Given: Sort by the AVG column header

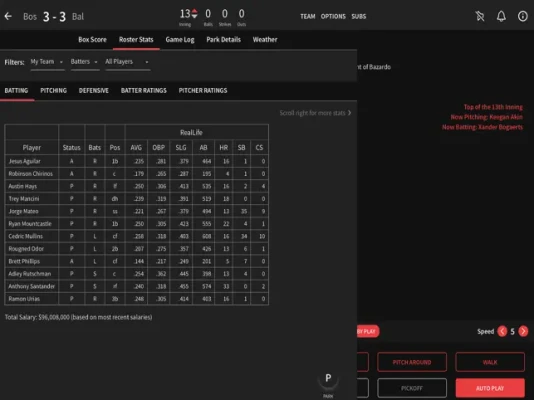Looking at the screenshot, I should click(x=136, y=147).
